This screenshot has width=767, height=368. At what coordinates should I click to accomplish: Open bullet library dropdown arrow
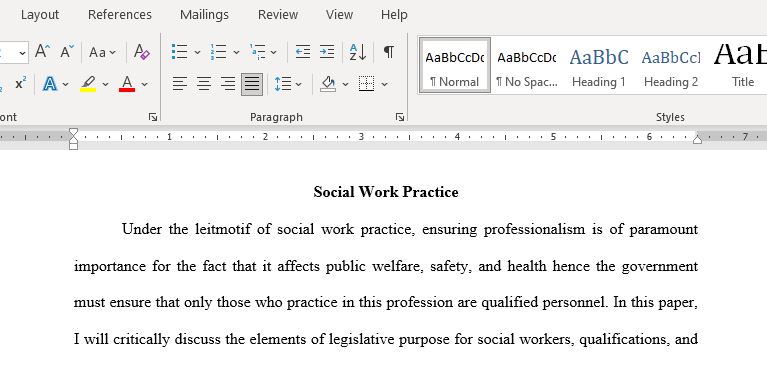(x=197, y=52)
